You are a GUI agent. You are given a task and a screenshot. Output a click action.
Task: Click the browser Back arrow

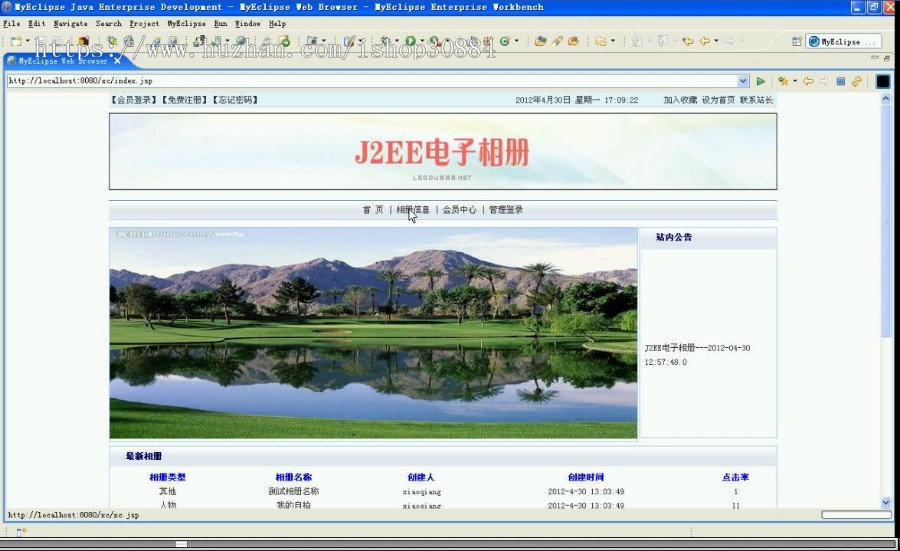point(808,81)
